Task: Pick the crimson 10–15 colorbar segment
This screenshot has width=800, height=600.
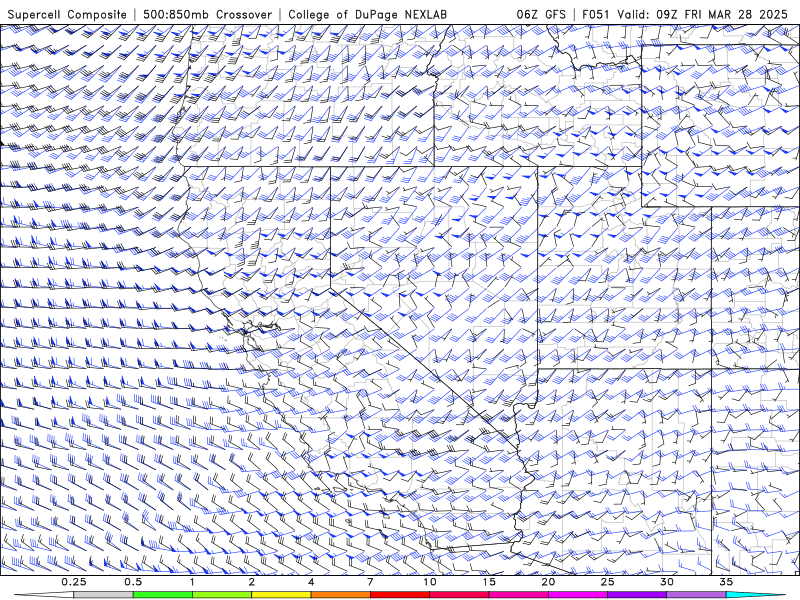Action: pyautogui.click(x=459, y=595)
